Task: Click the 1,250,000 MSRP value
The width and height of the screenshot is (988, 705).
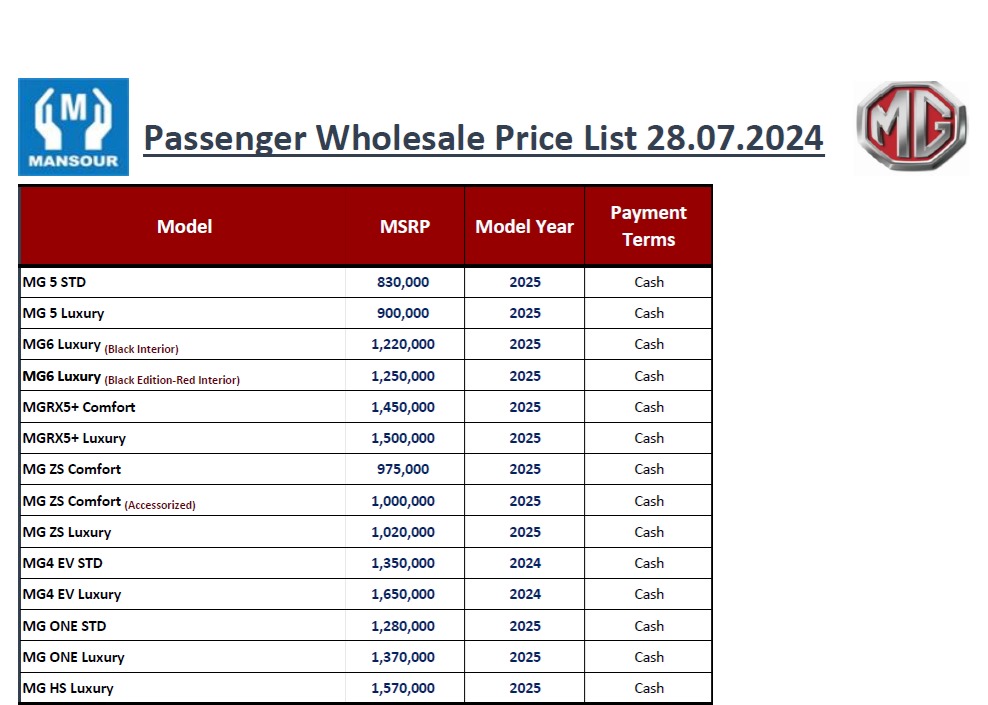Action: 403,376
